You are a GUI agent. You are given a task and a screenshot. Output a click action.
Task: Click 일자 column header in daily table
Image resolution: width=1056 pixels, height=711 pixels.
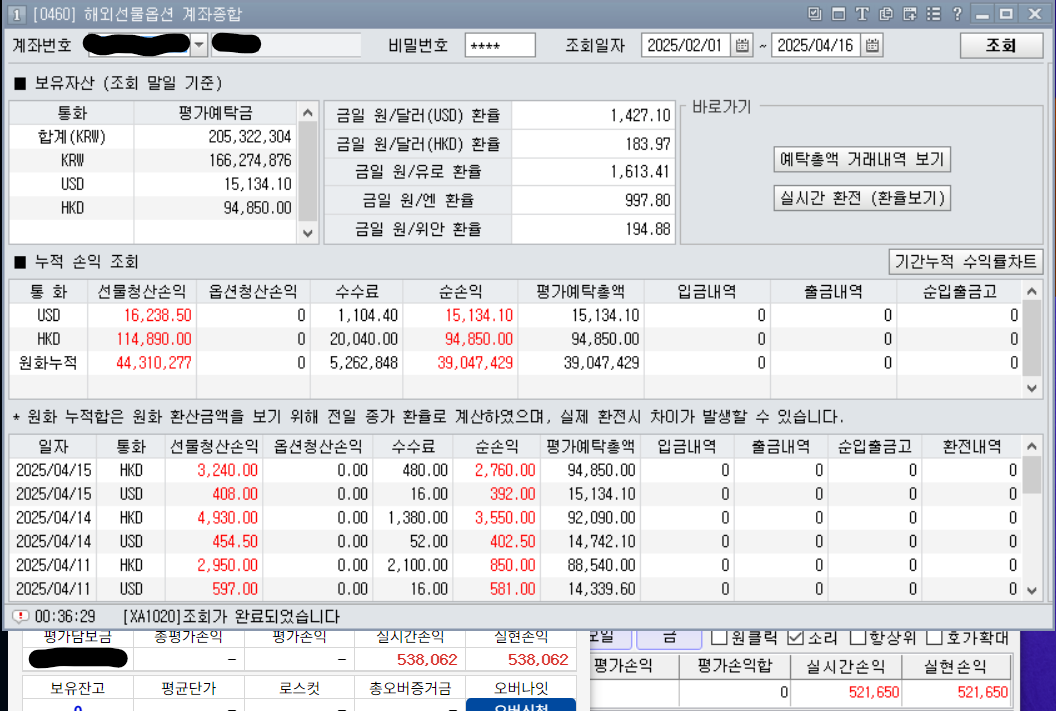tap(53, 446)
